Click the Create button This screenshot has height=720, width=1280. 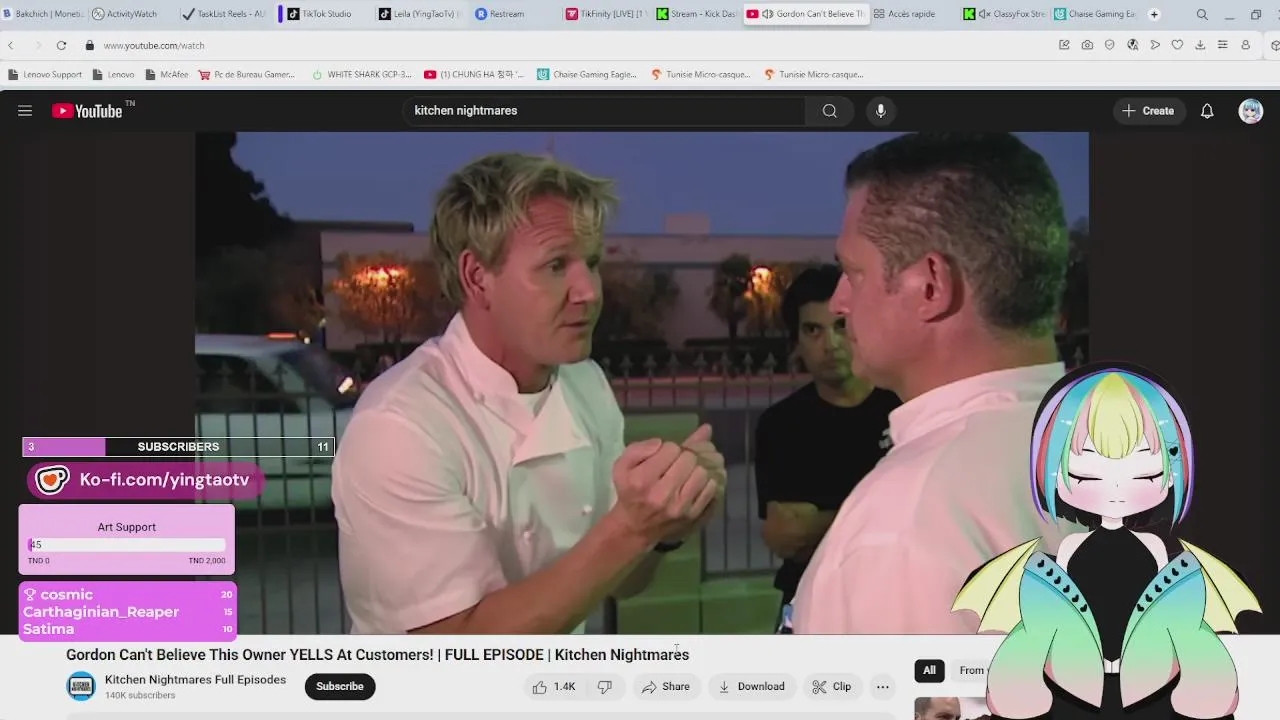tap(1148, 111)
